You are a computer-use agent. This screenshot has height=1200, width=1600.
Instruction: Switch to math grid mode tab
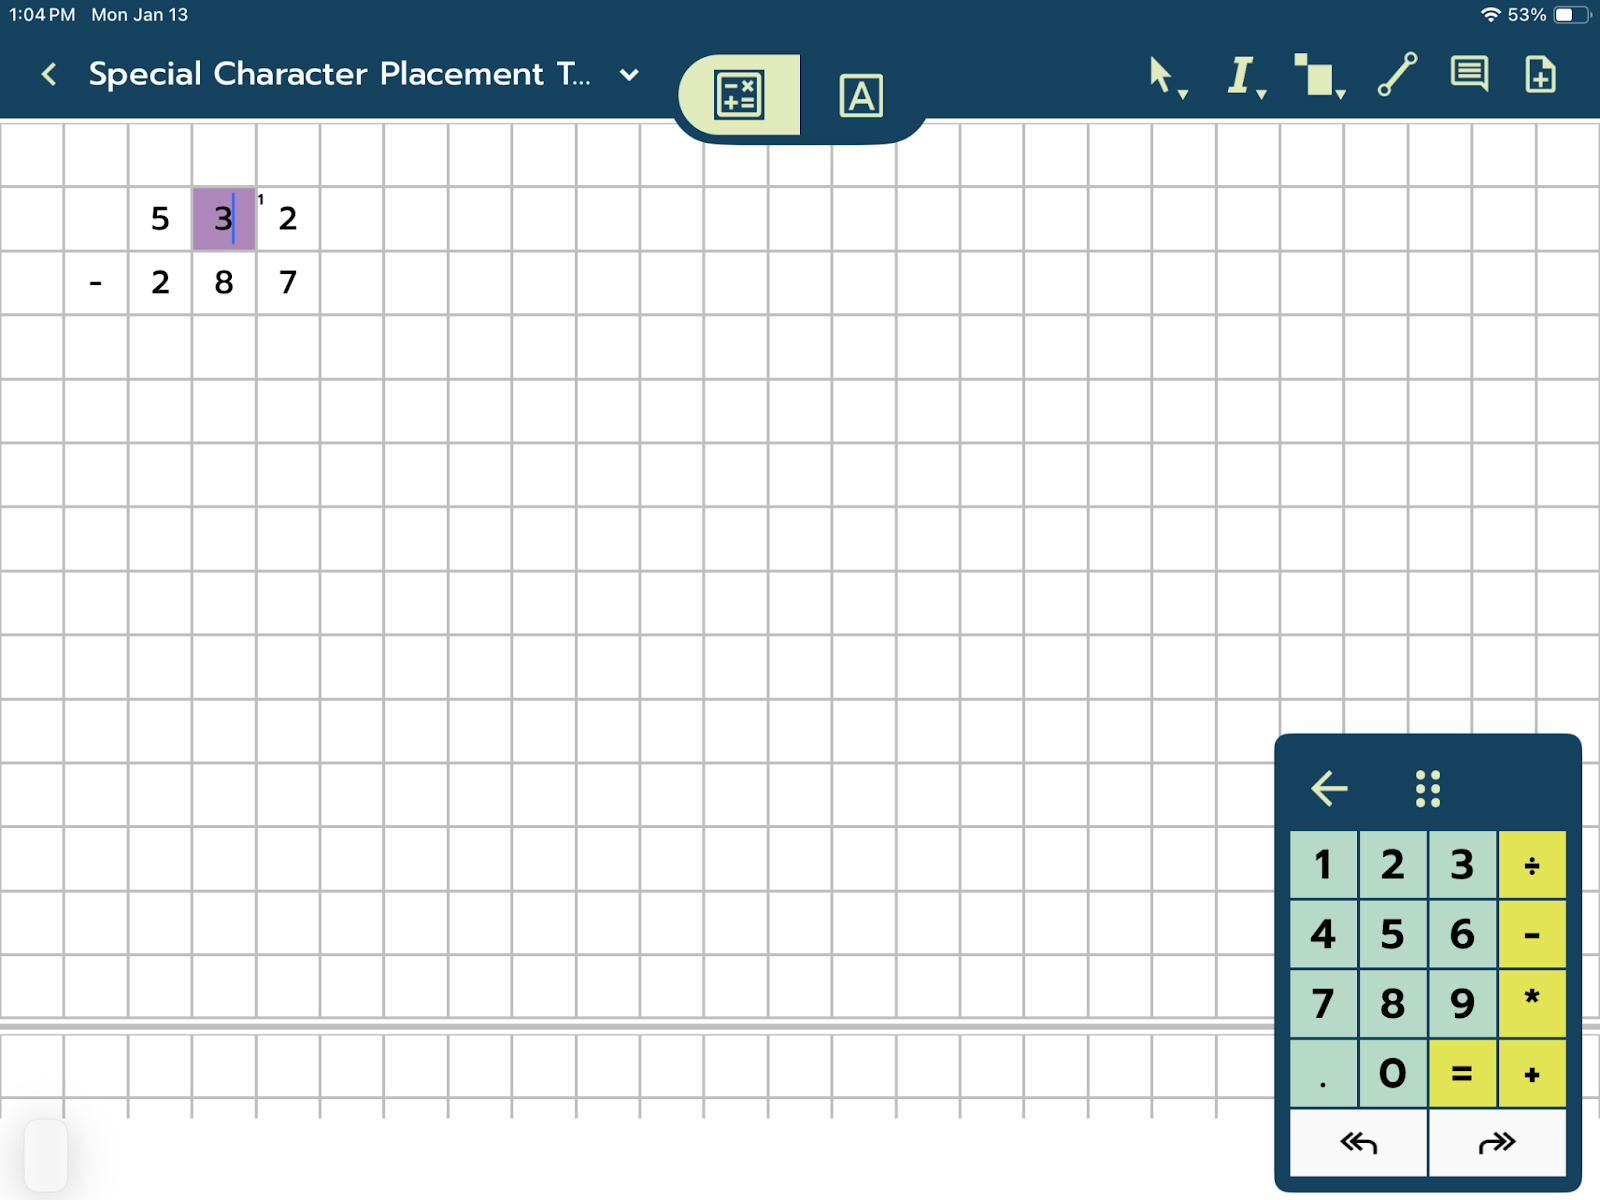pyautogui.click(x=739, y=95)
